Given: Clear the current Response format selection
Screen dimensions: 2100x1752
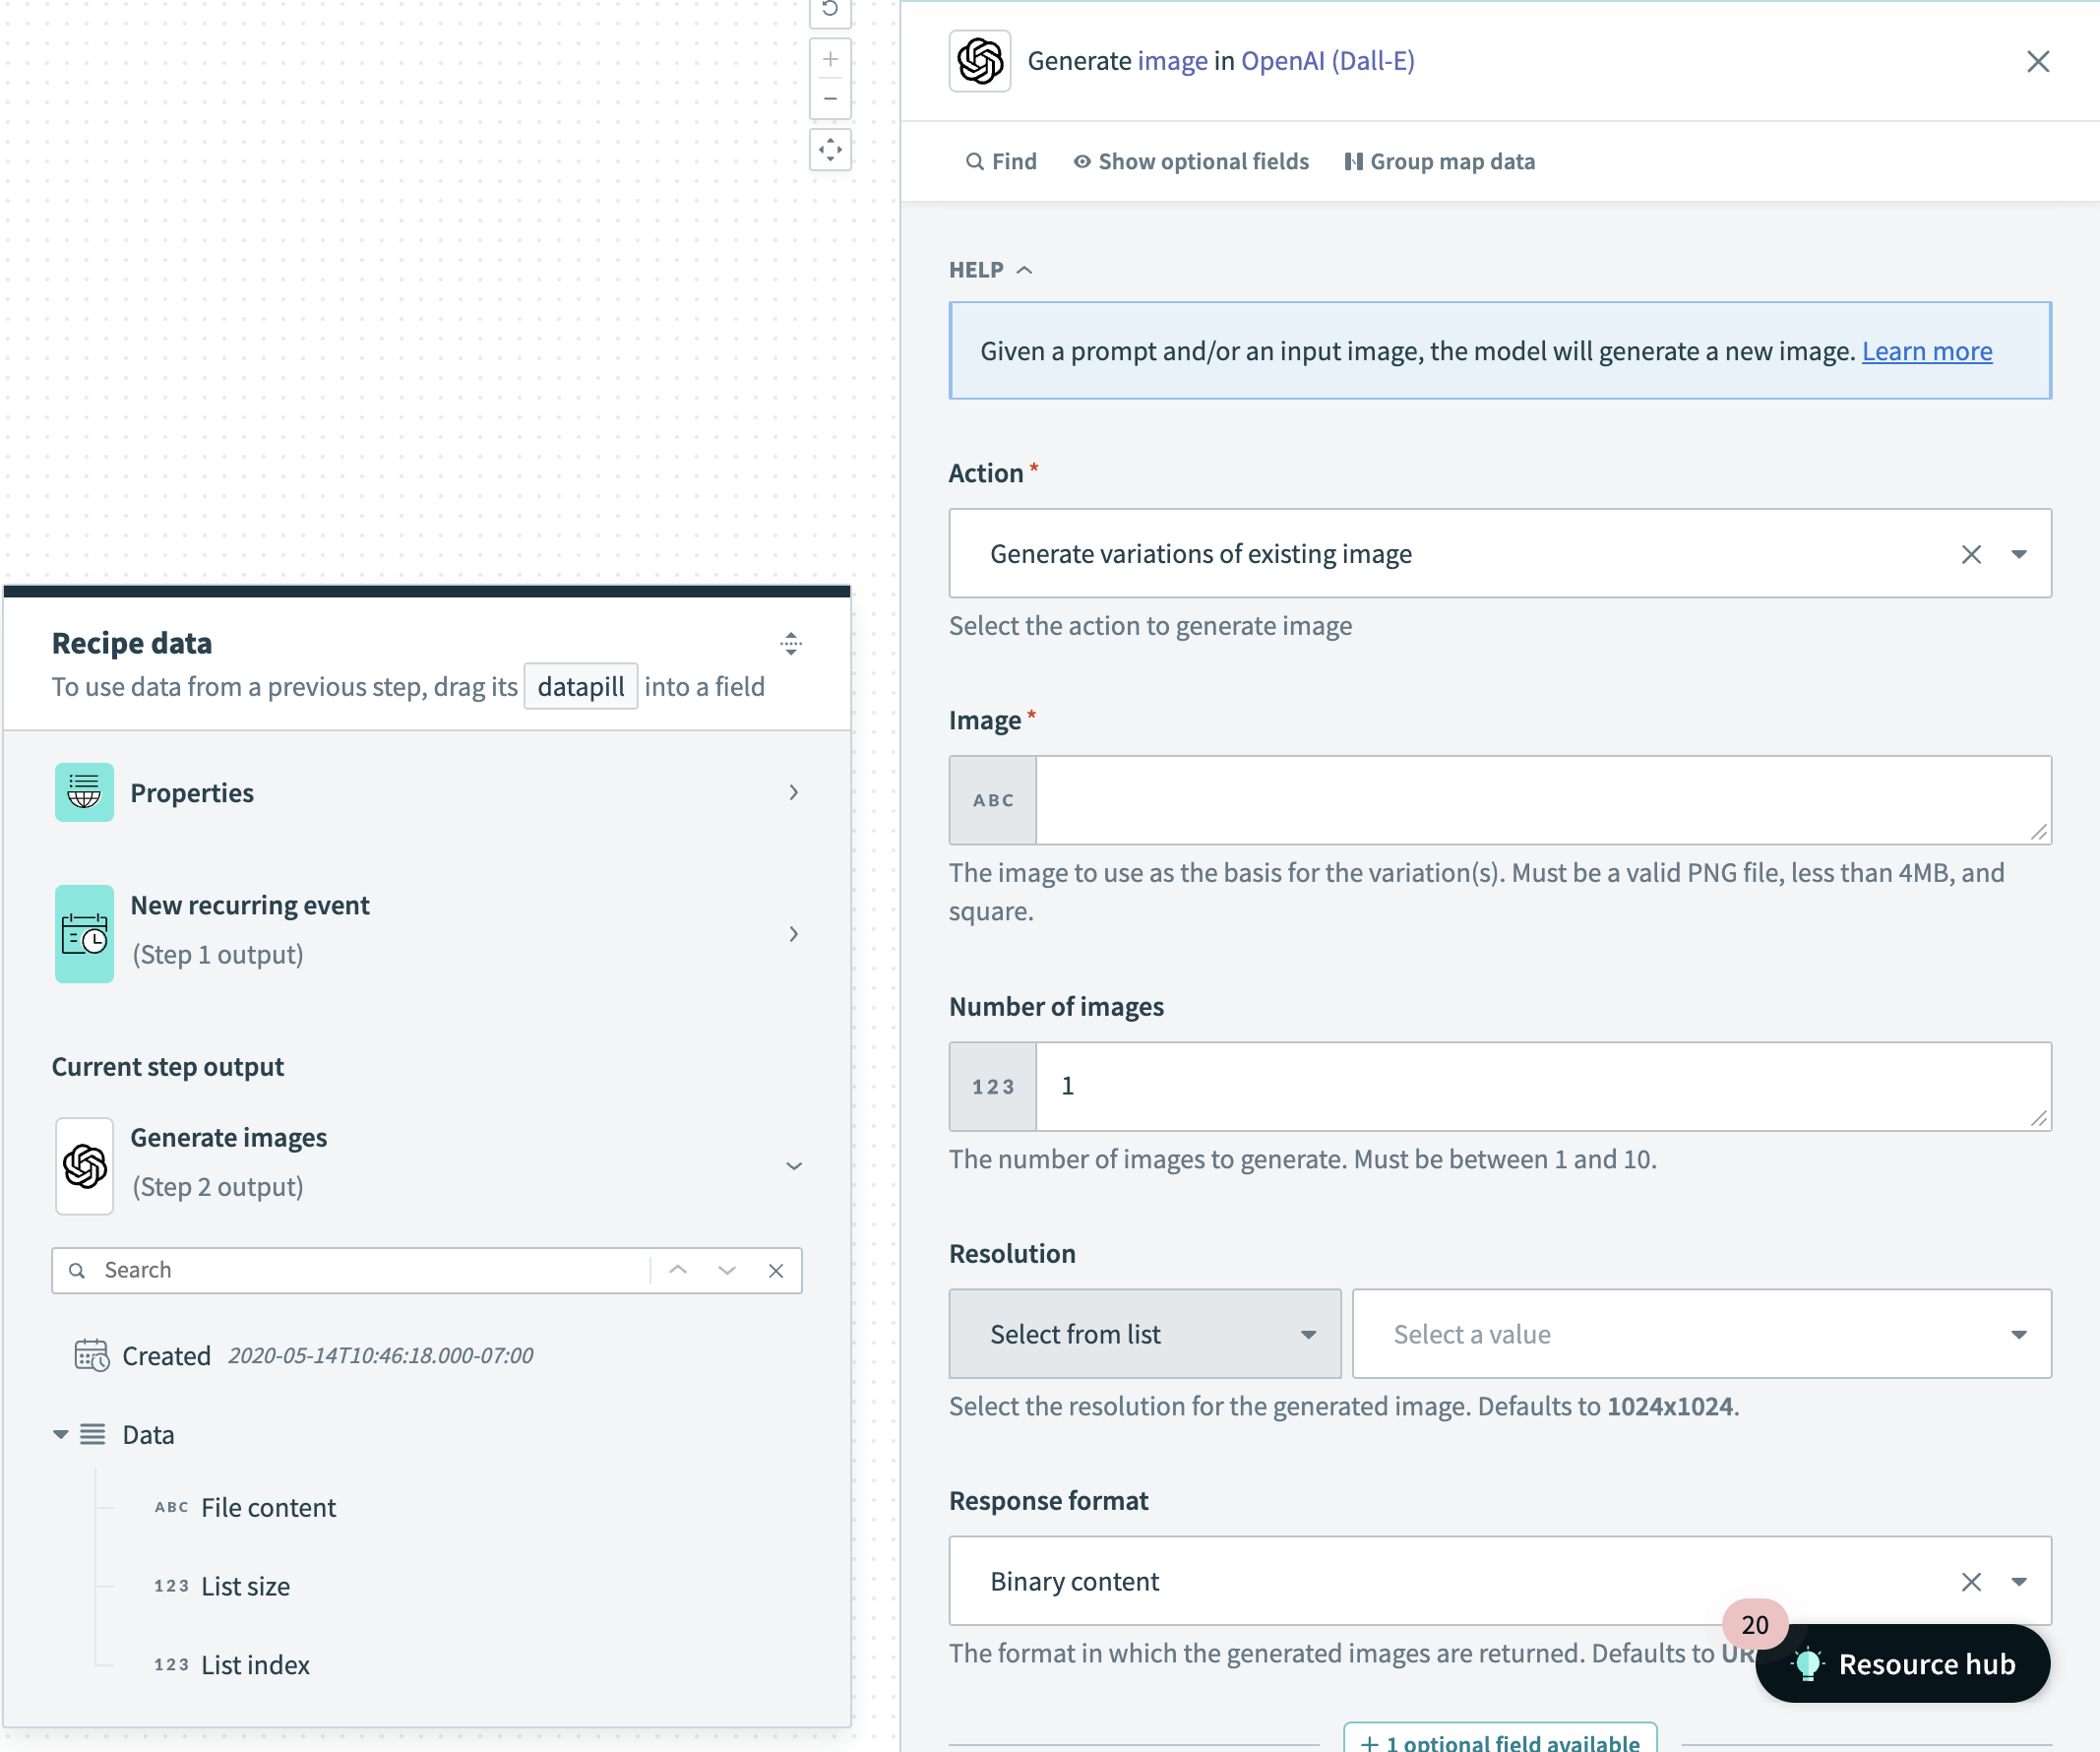Looking at the screenshot, I should point(1971,1581).
